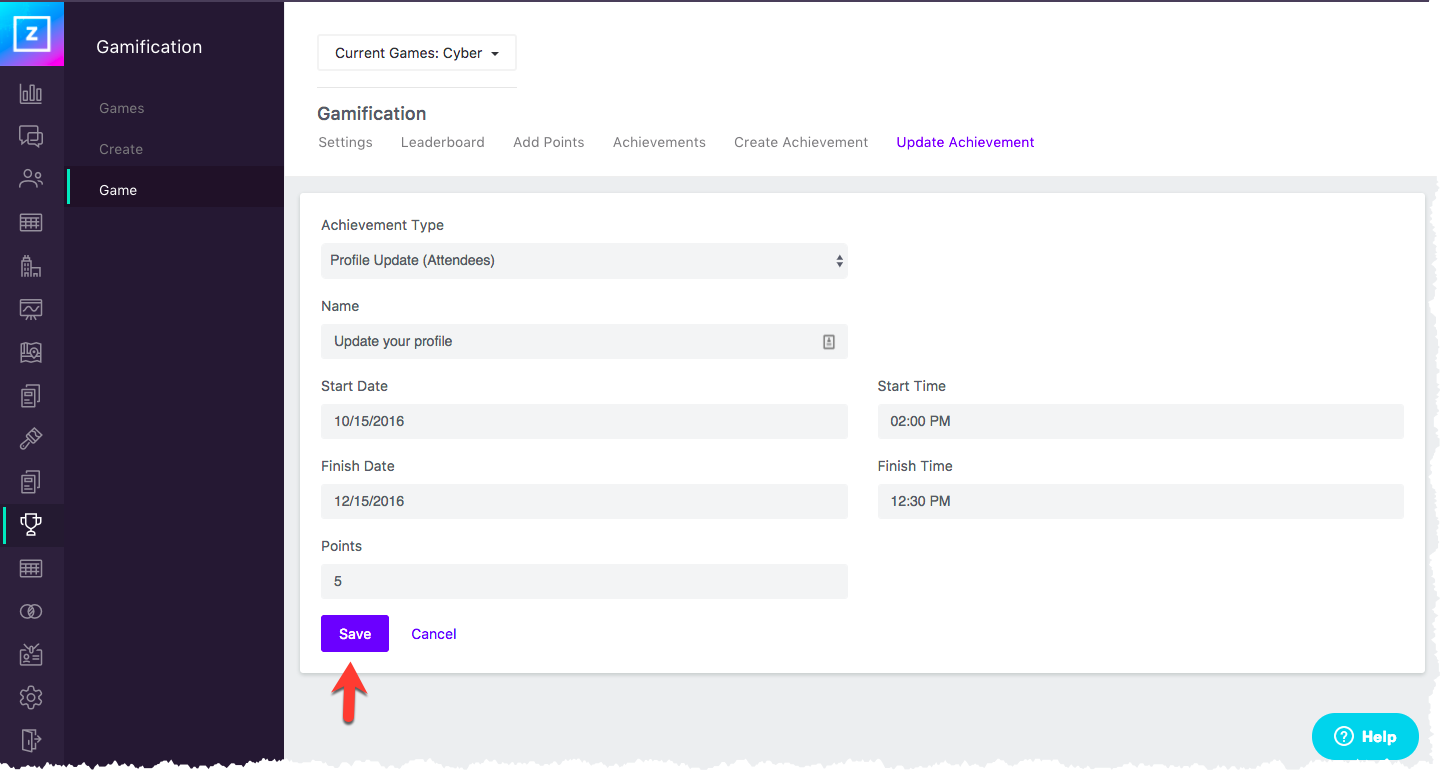This screenshot has width=1440, height=770.
Task: Open Create in the Gamification menu
Action: pos(121,149)
